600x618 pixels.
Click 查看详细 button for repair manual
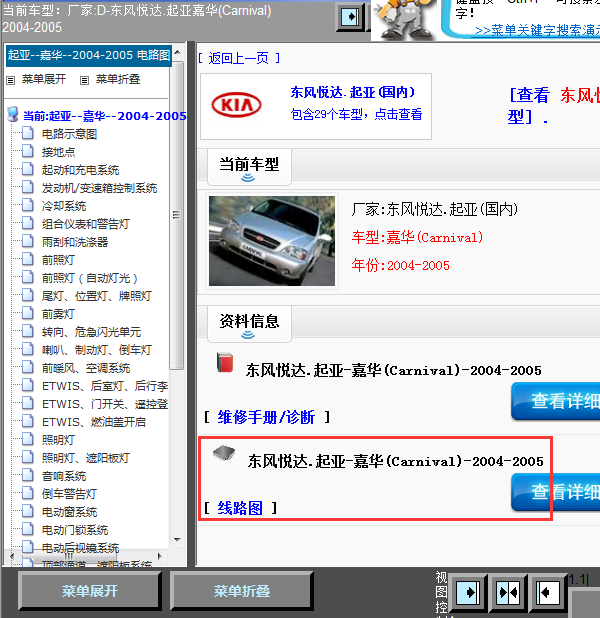[x=556, y=401]
